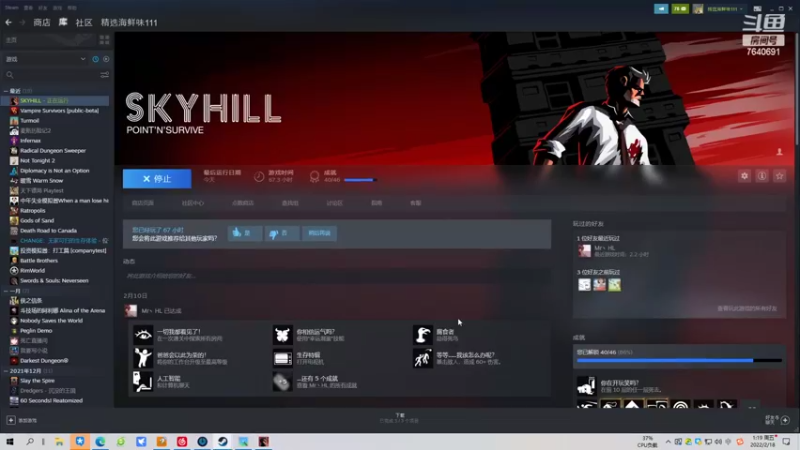
Task: Open the 库 library tab
Action: 63,22
